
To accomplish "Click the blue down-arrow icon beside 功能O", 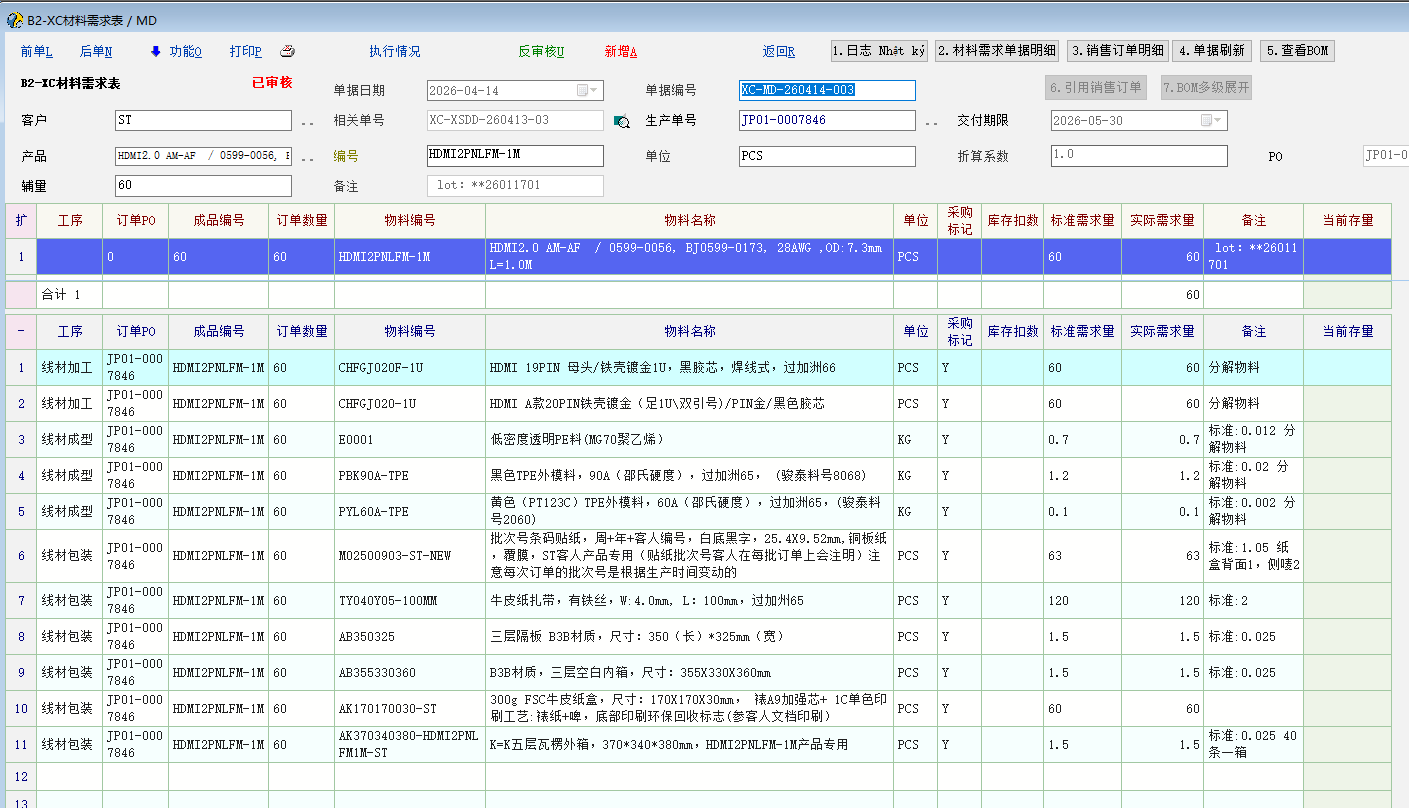I will pyautogui.click(x=155, y=52).
